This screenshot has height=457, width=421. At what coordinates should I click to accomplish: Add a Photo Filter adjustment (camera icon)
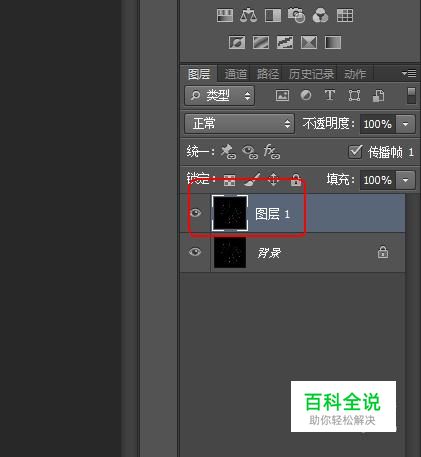coord(296,16)
